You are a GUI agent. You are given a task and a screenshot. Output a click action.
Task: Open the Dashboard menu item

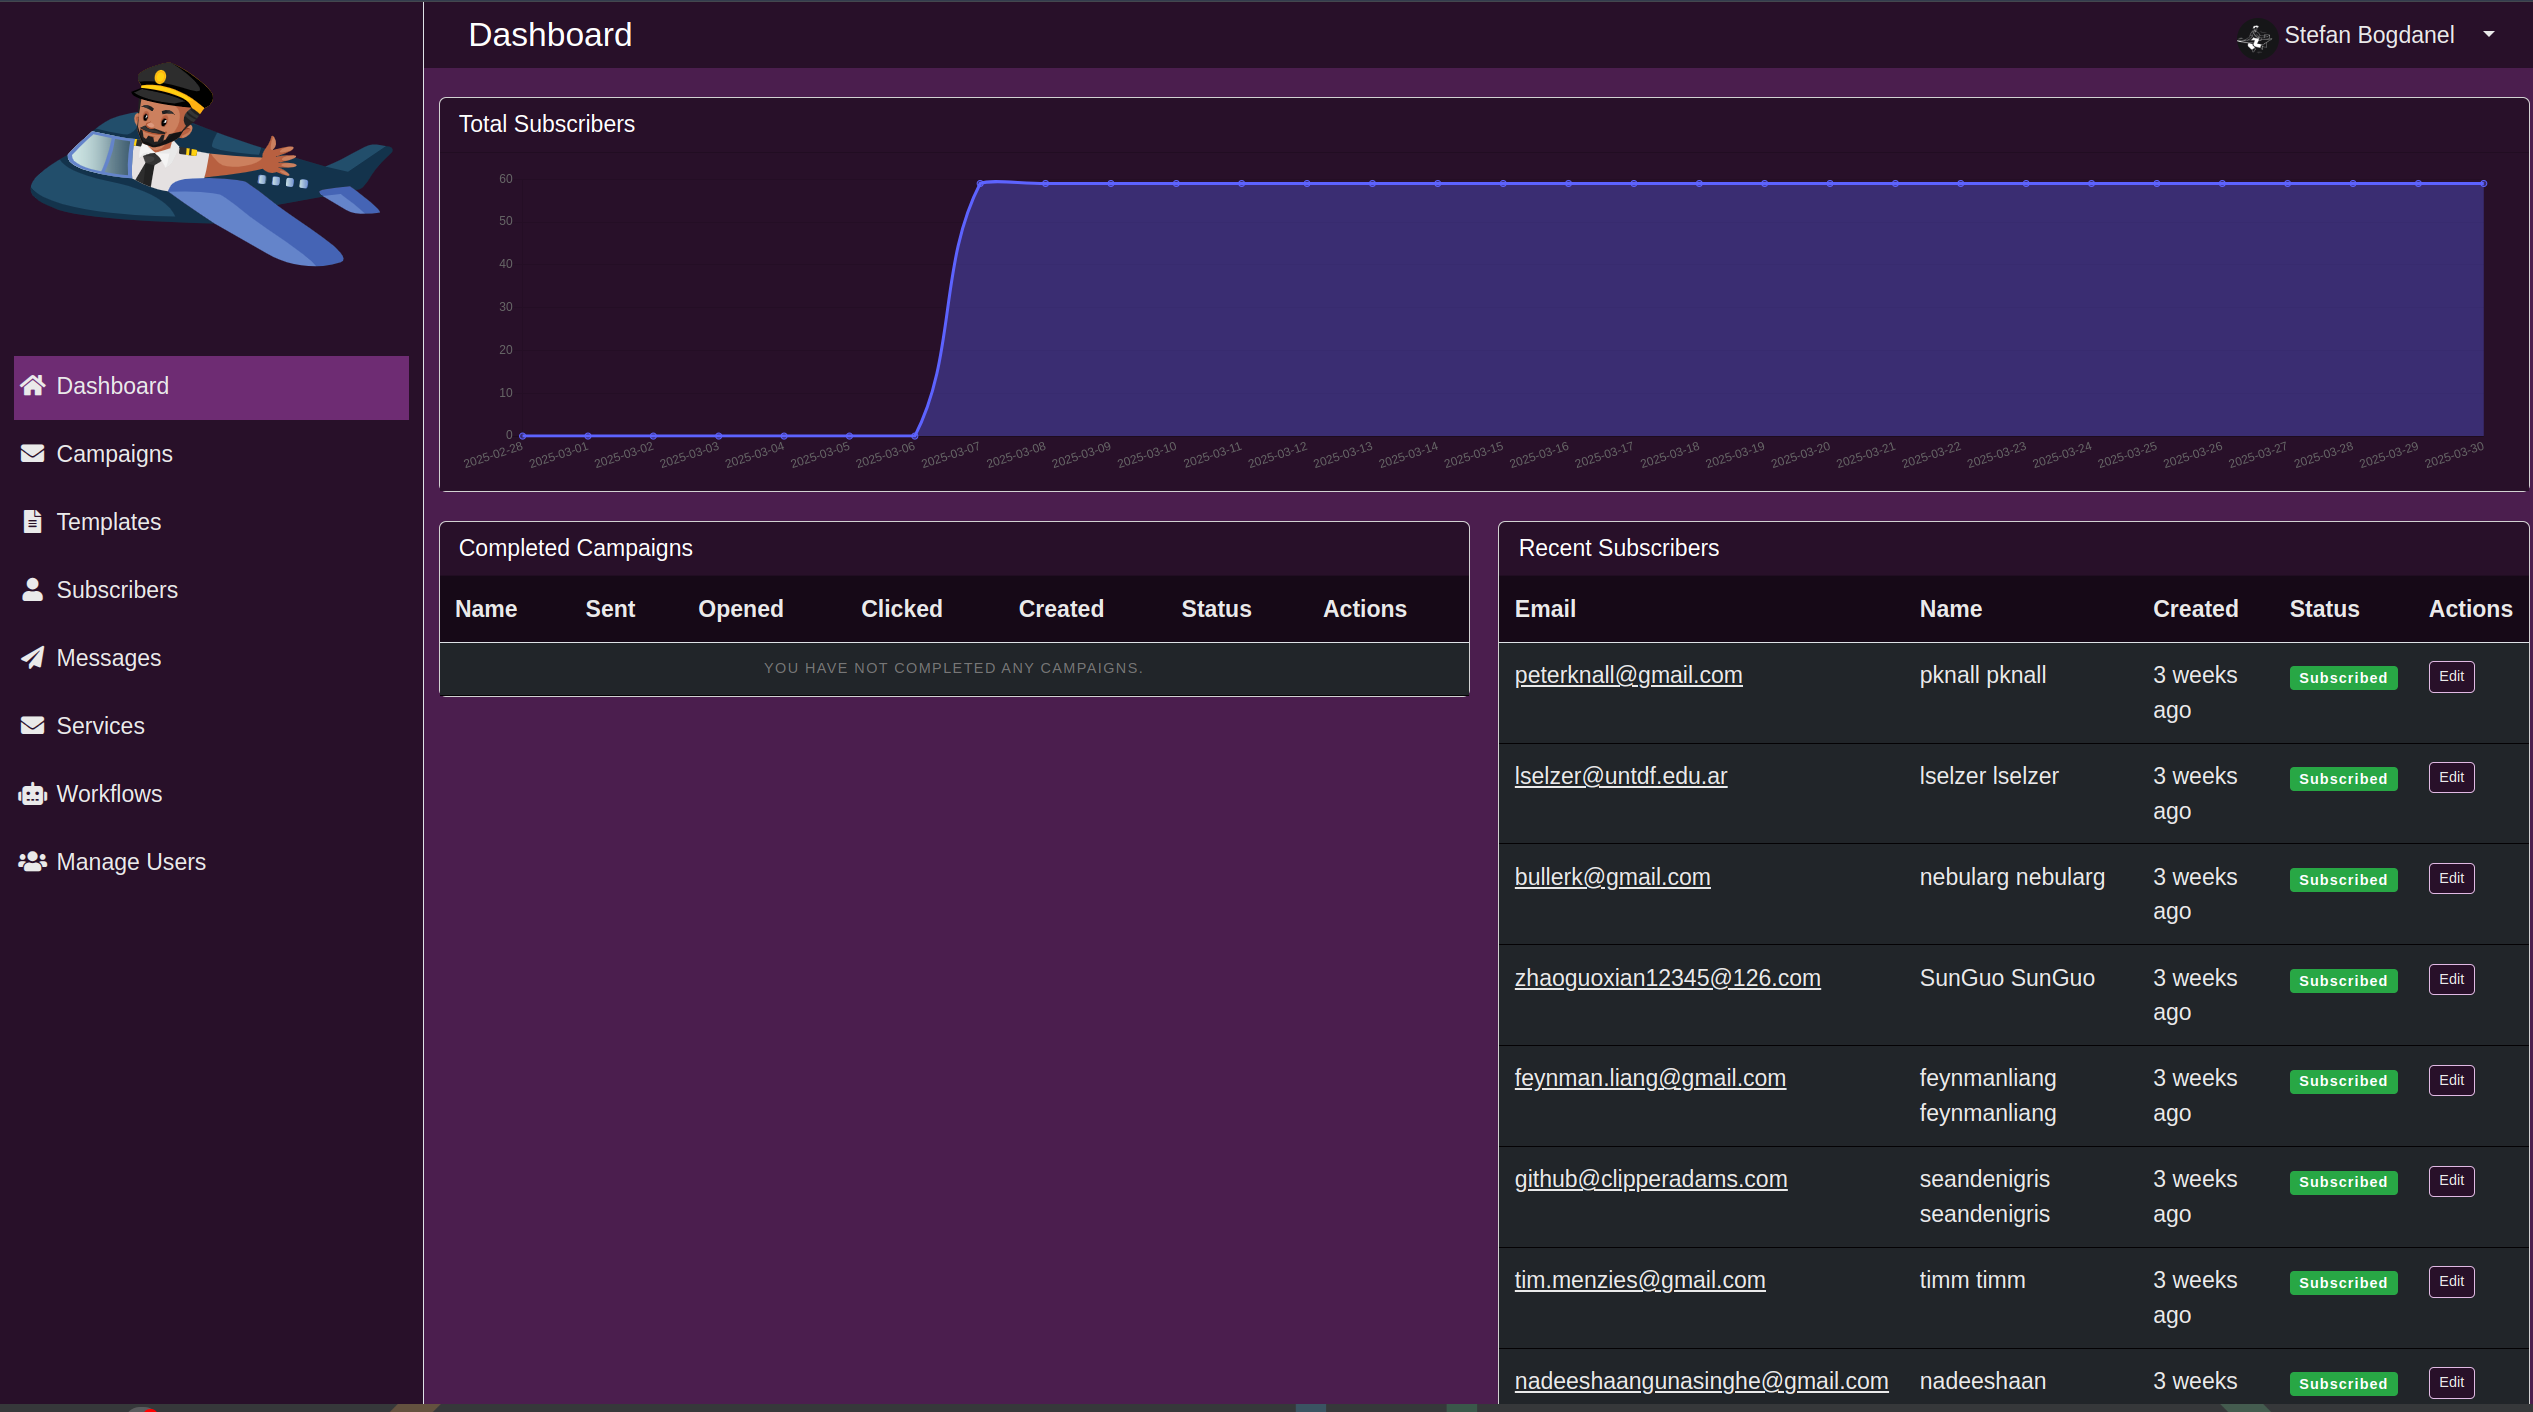[211, 387]
